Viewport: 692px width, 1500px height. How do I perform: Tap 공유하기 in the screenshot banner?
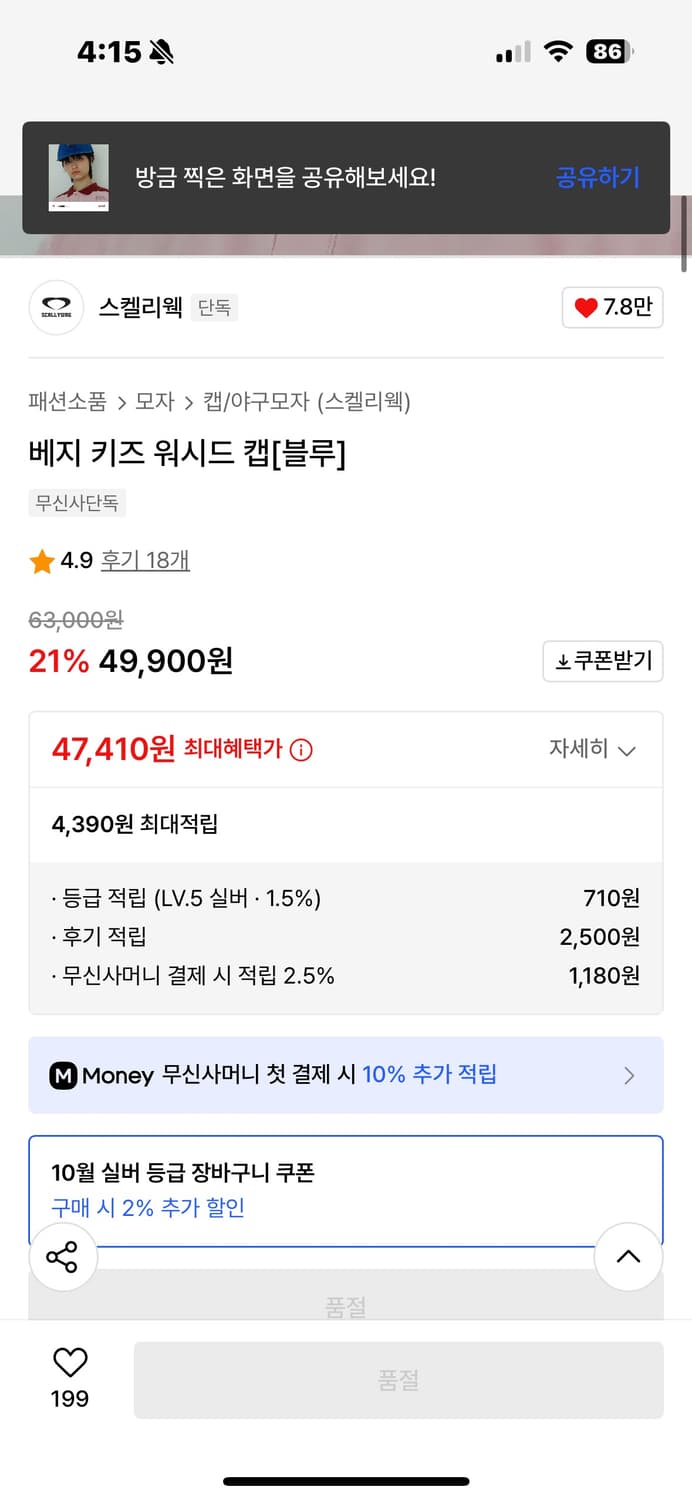(597, 178)
